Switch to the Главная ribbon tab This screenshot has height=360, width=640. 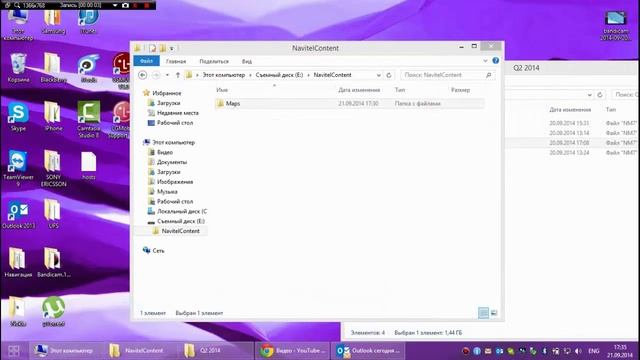point(176,61)
